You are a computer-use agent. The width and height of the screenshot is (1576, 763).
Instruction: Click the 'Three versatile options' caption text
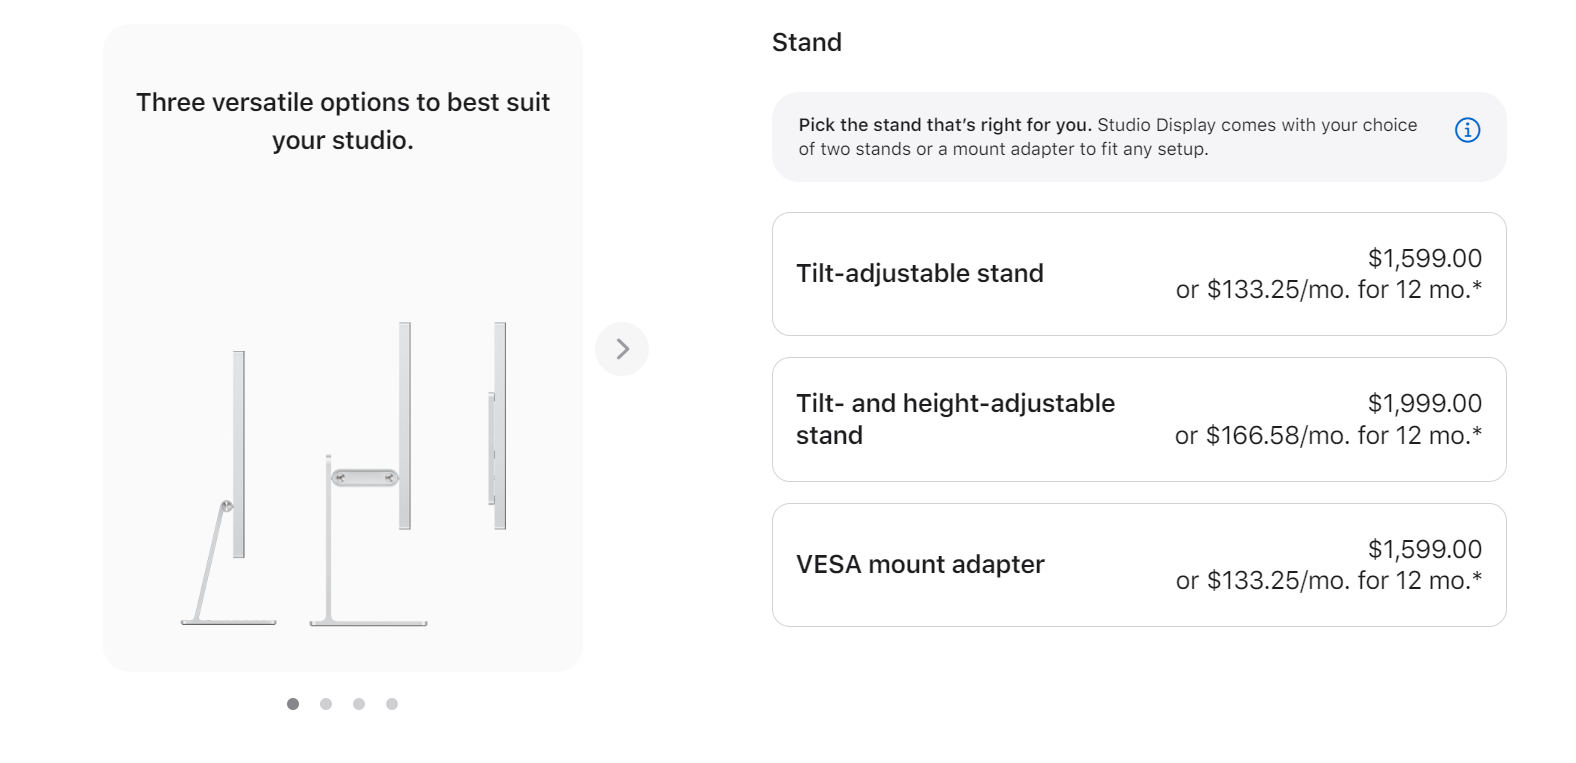coord(342,120)
